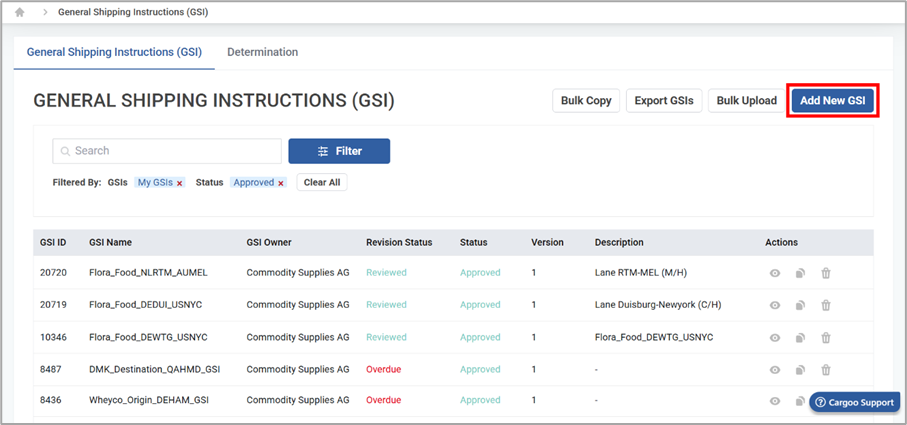Delete GSI 20719 with trash icon
Screen dimensions: 907x425
825,305
